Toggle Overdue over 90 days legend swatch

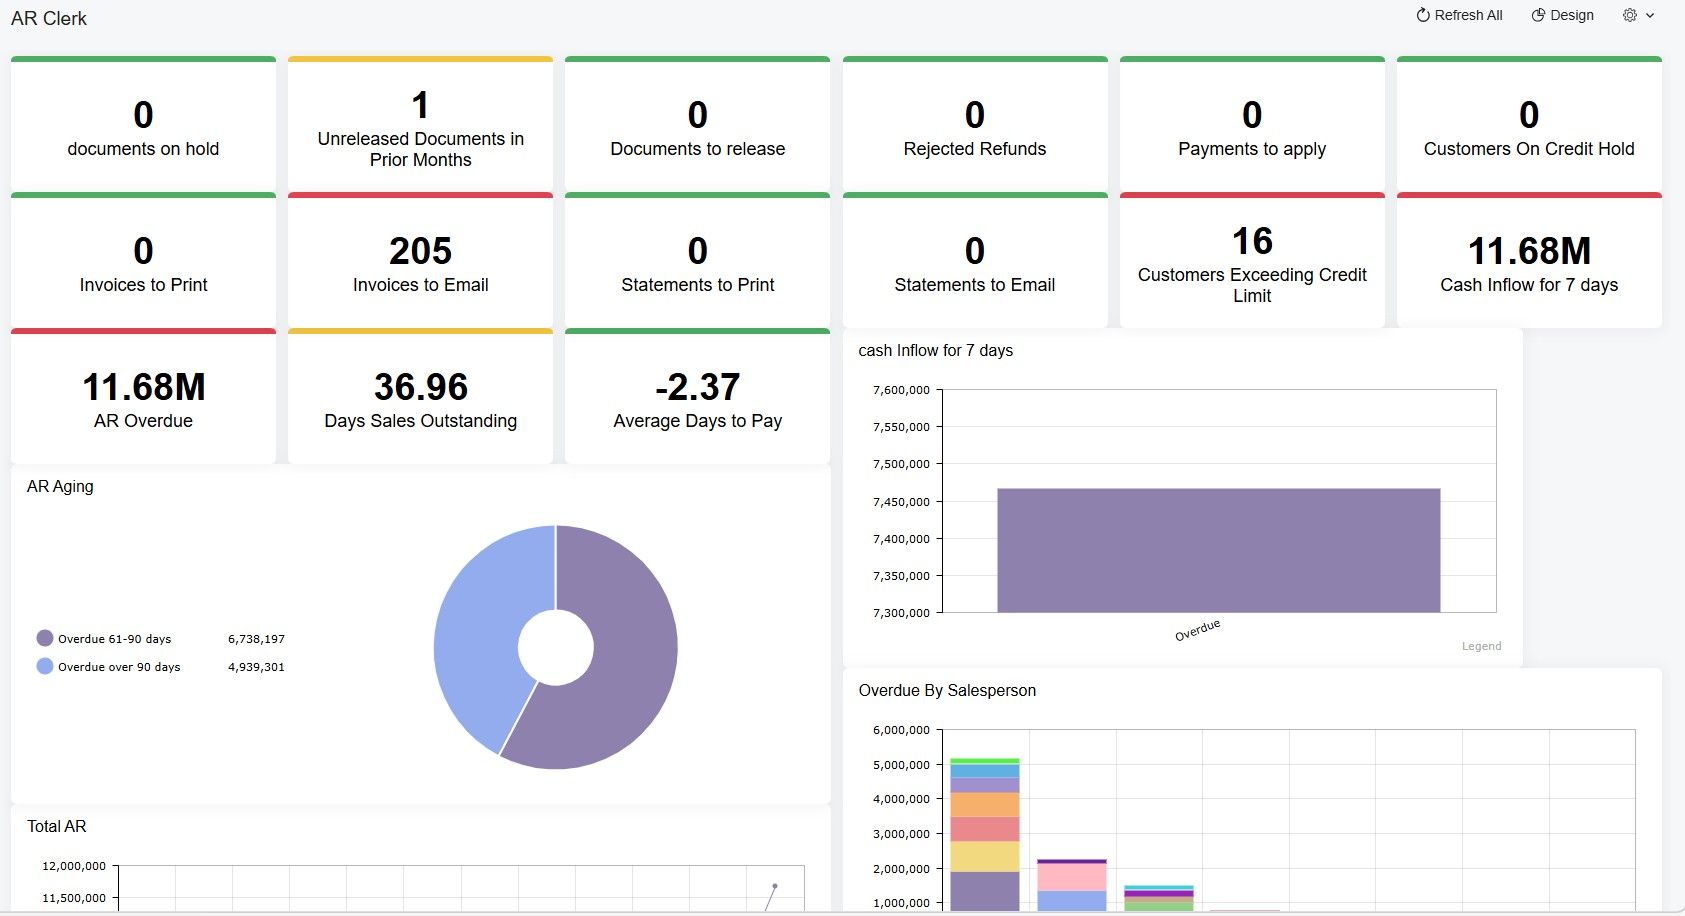(x=45, y=666)
